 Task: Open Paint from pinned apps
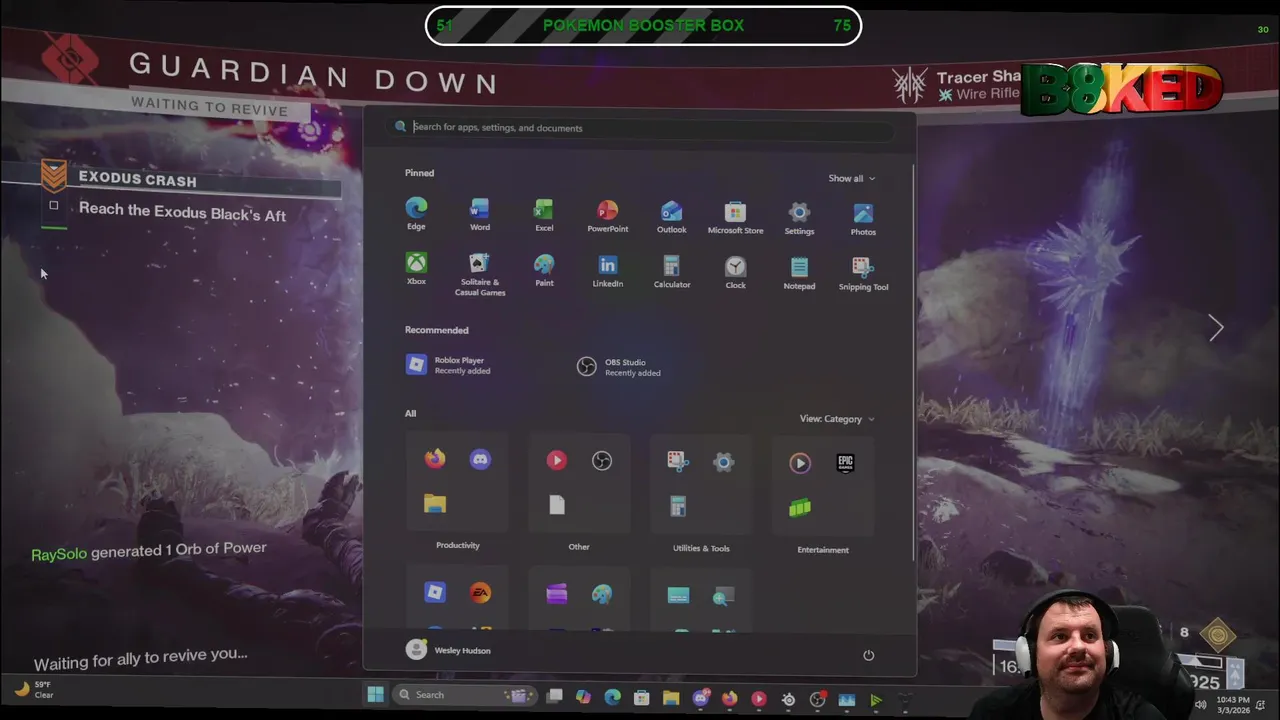pos(544,269)
